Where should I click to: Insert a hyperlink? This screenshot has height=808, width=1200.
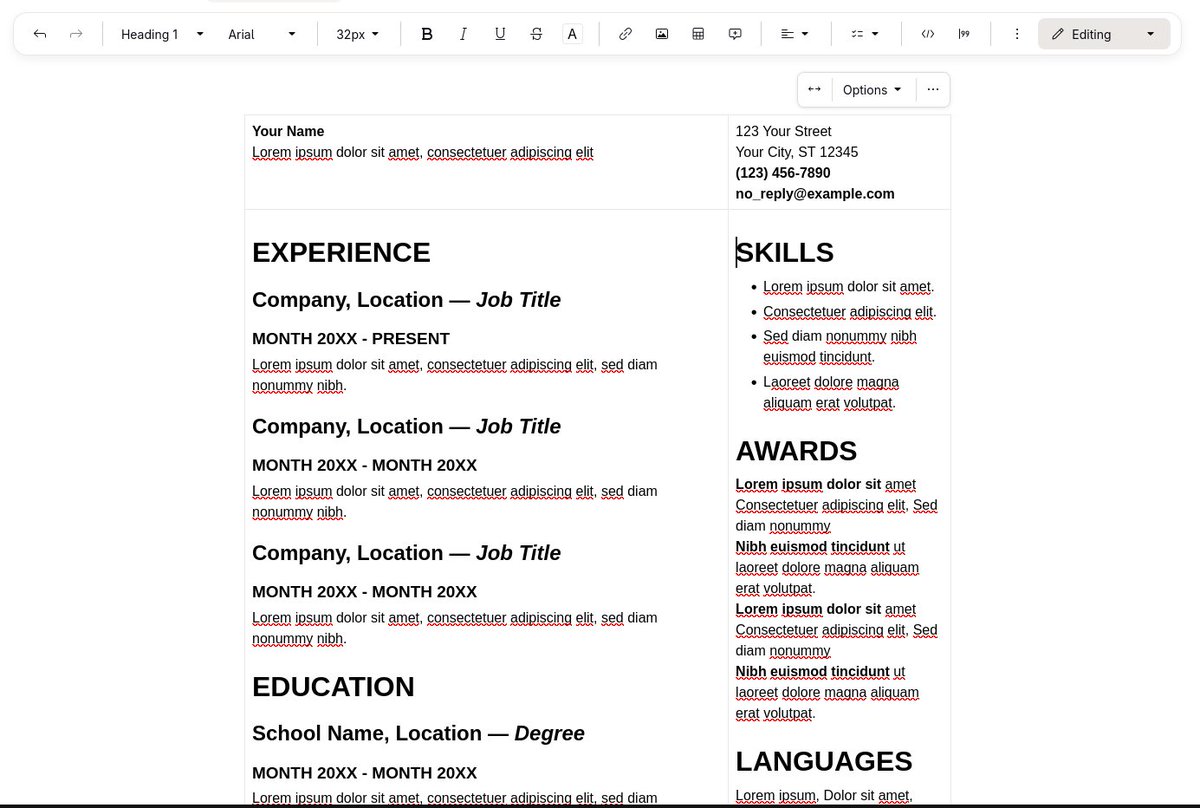[x=625, y=34]
